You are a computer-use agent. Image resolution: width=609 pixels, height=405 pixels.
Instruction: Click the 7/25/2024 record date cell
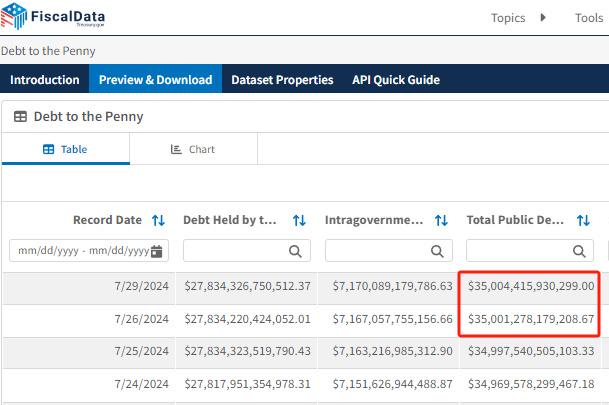(141, 351)
